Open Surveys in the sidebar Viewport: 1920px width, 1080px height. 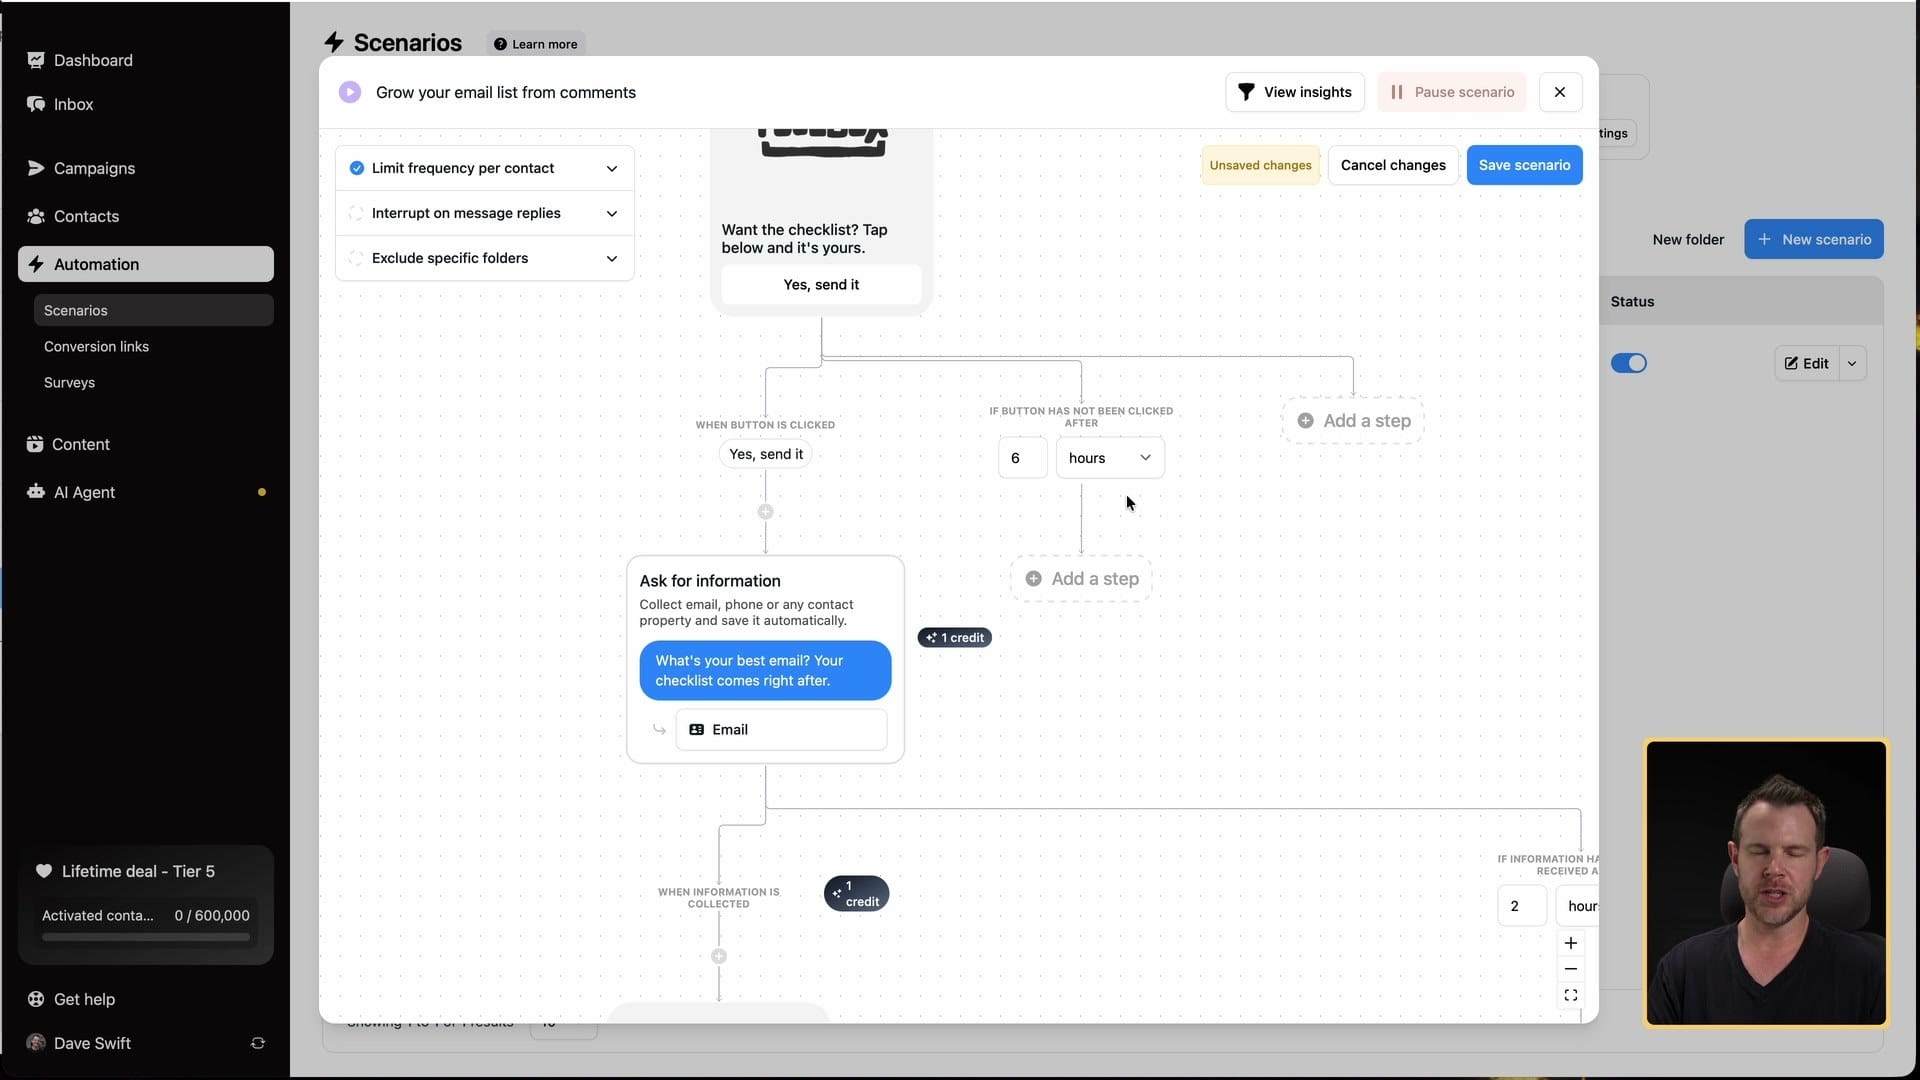click(69, 382)
